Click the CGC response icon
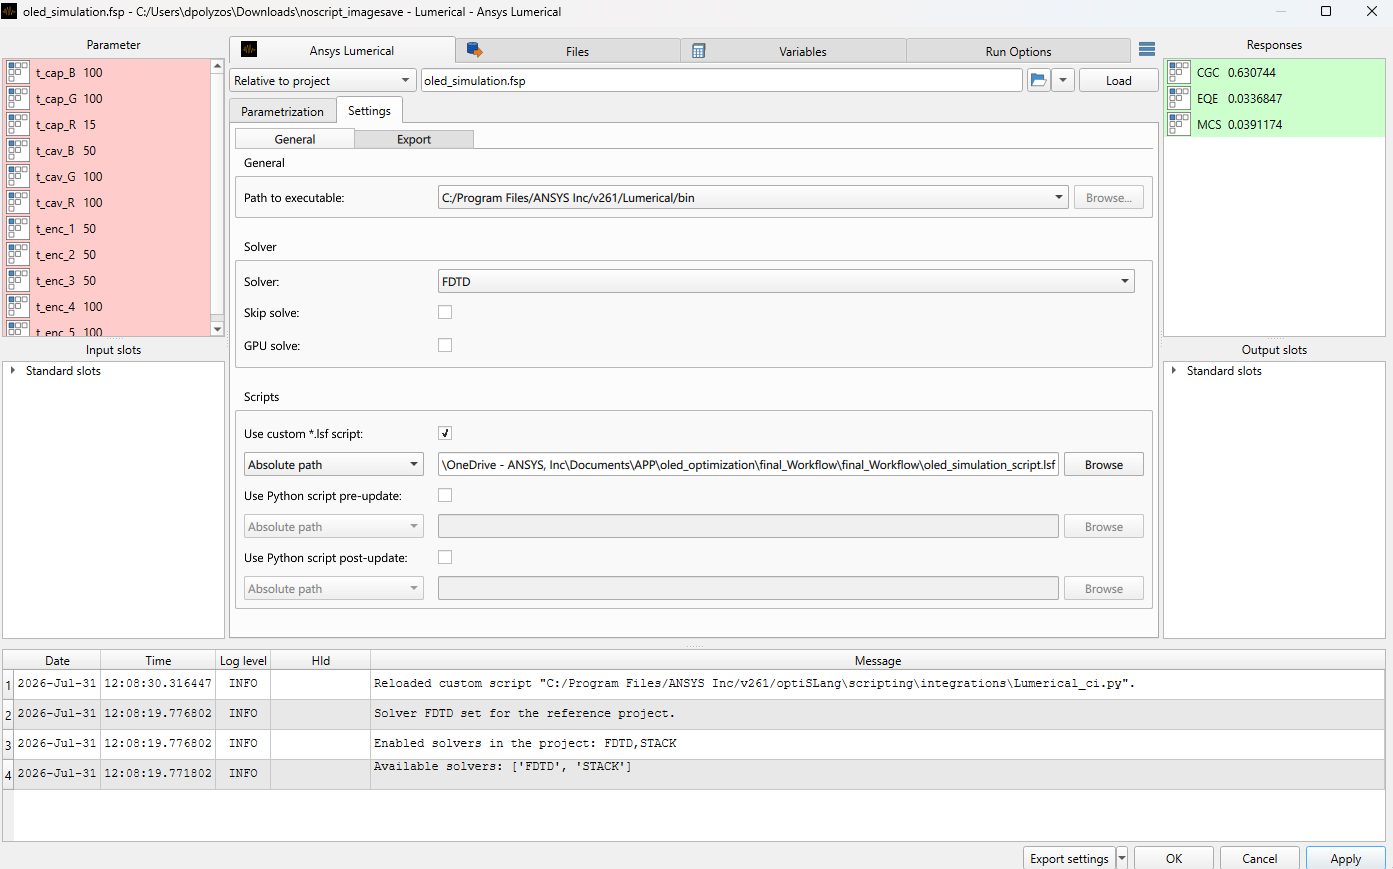1393x869 pixels. (x=1179, y=72)
